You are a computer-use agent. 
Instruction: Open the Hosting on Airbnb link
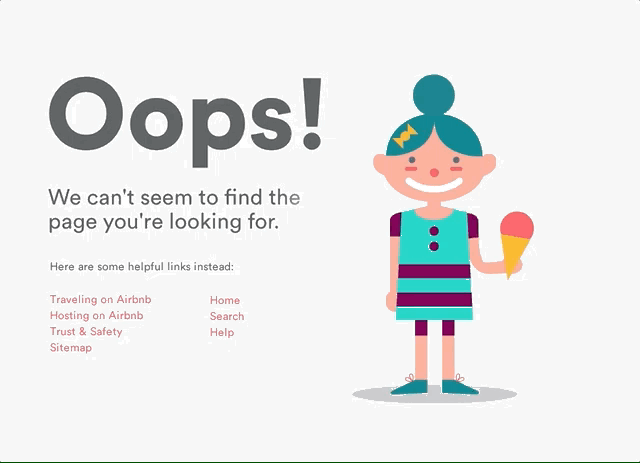96,315
